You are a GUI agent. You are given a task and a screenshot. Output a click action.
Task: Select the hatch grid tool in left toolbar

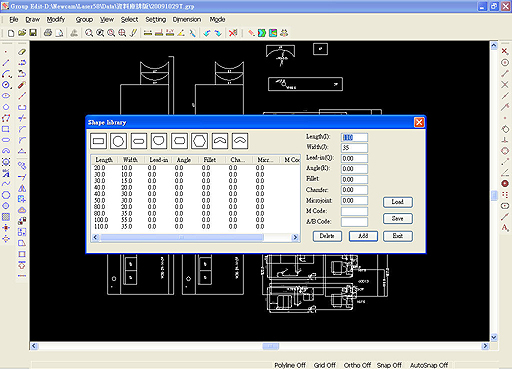[6, 217]
